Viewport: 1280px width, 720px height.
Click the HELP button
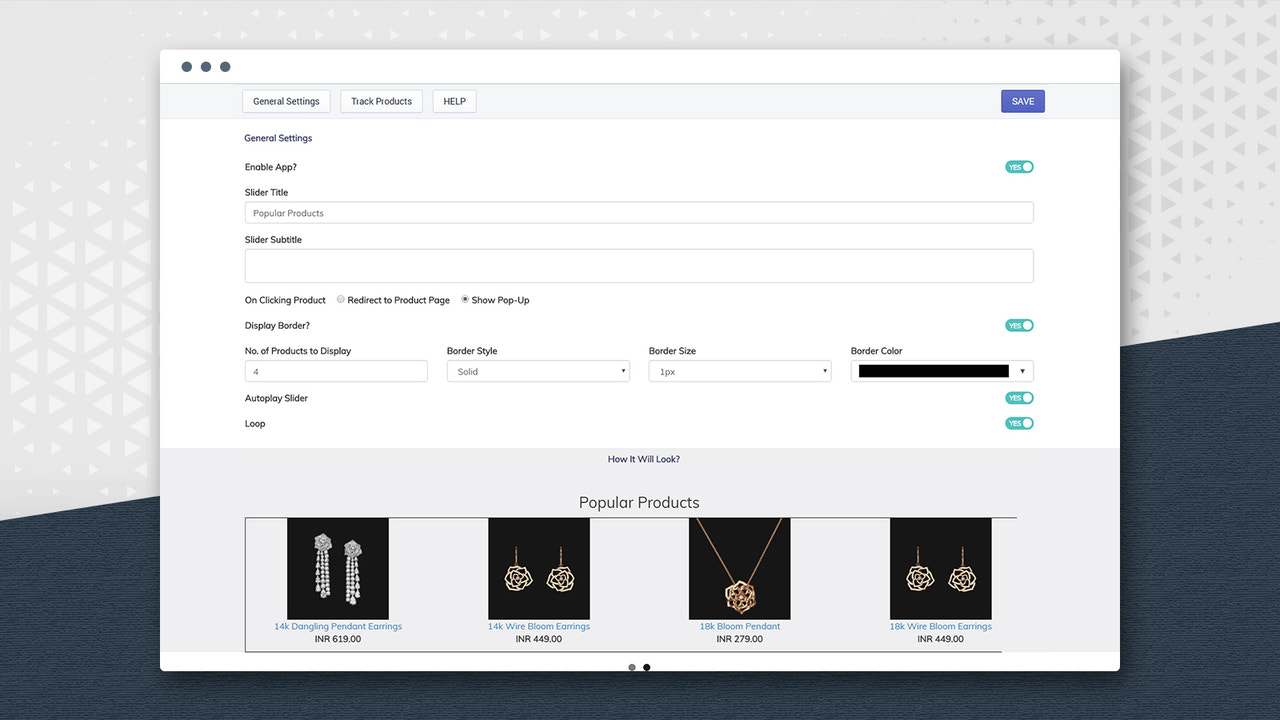pos(454,101)
